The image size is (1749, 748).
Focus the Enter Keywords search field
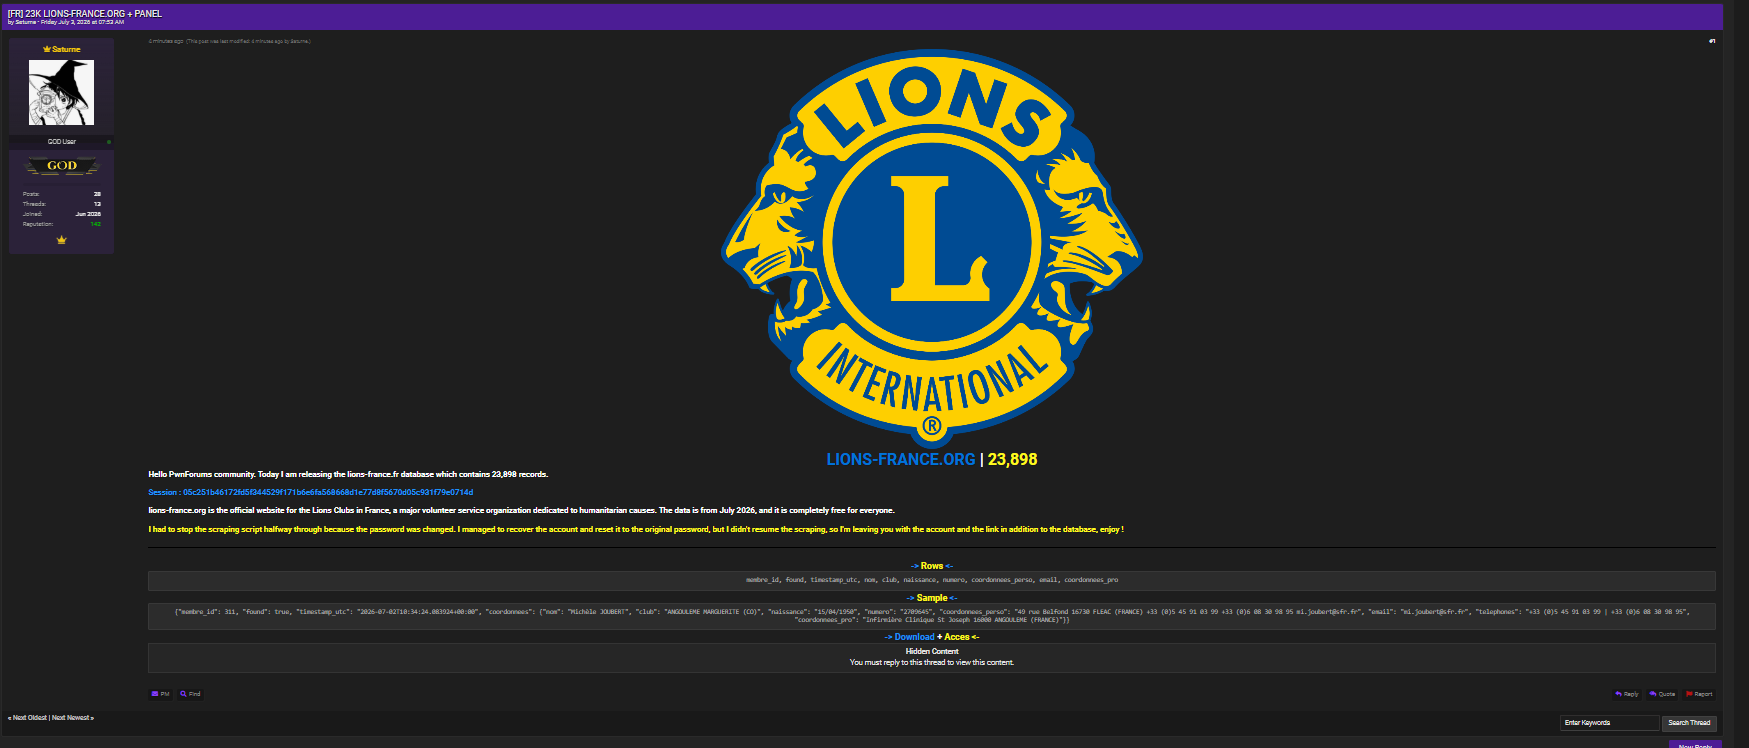[1609, 723]
